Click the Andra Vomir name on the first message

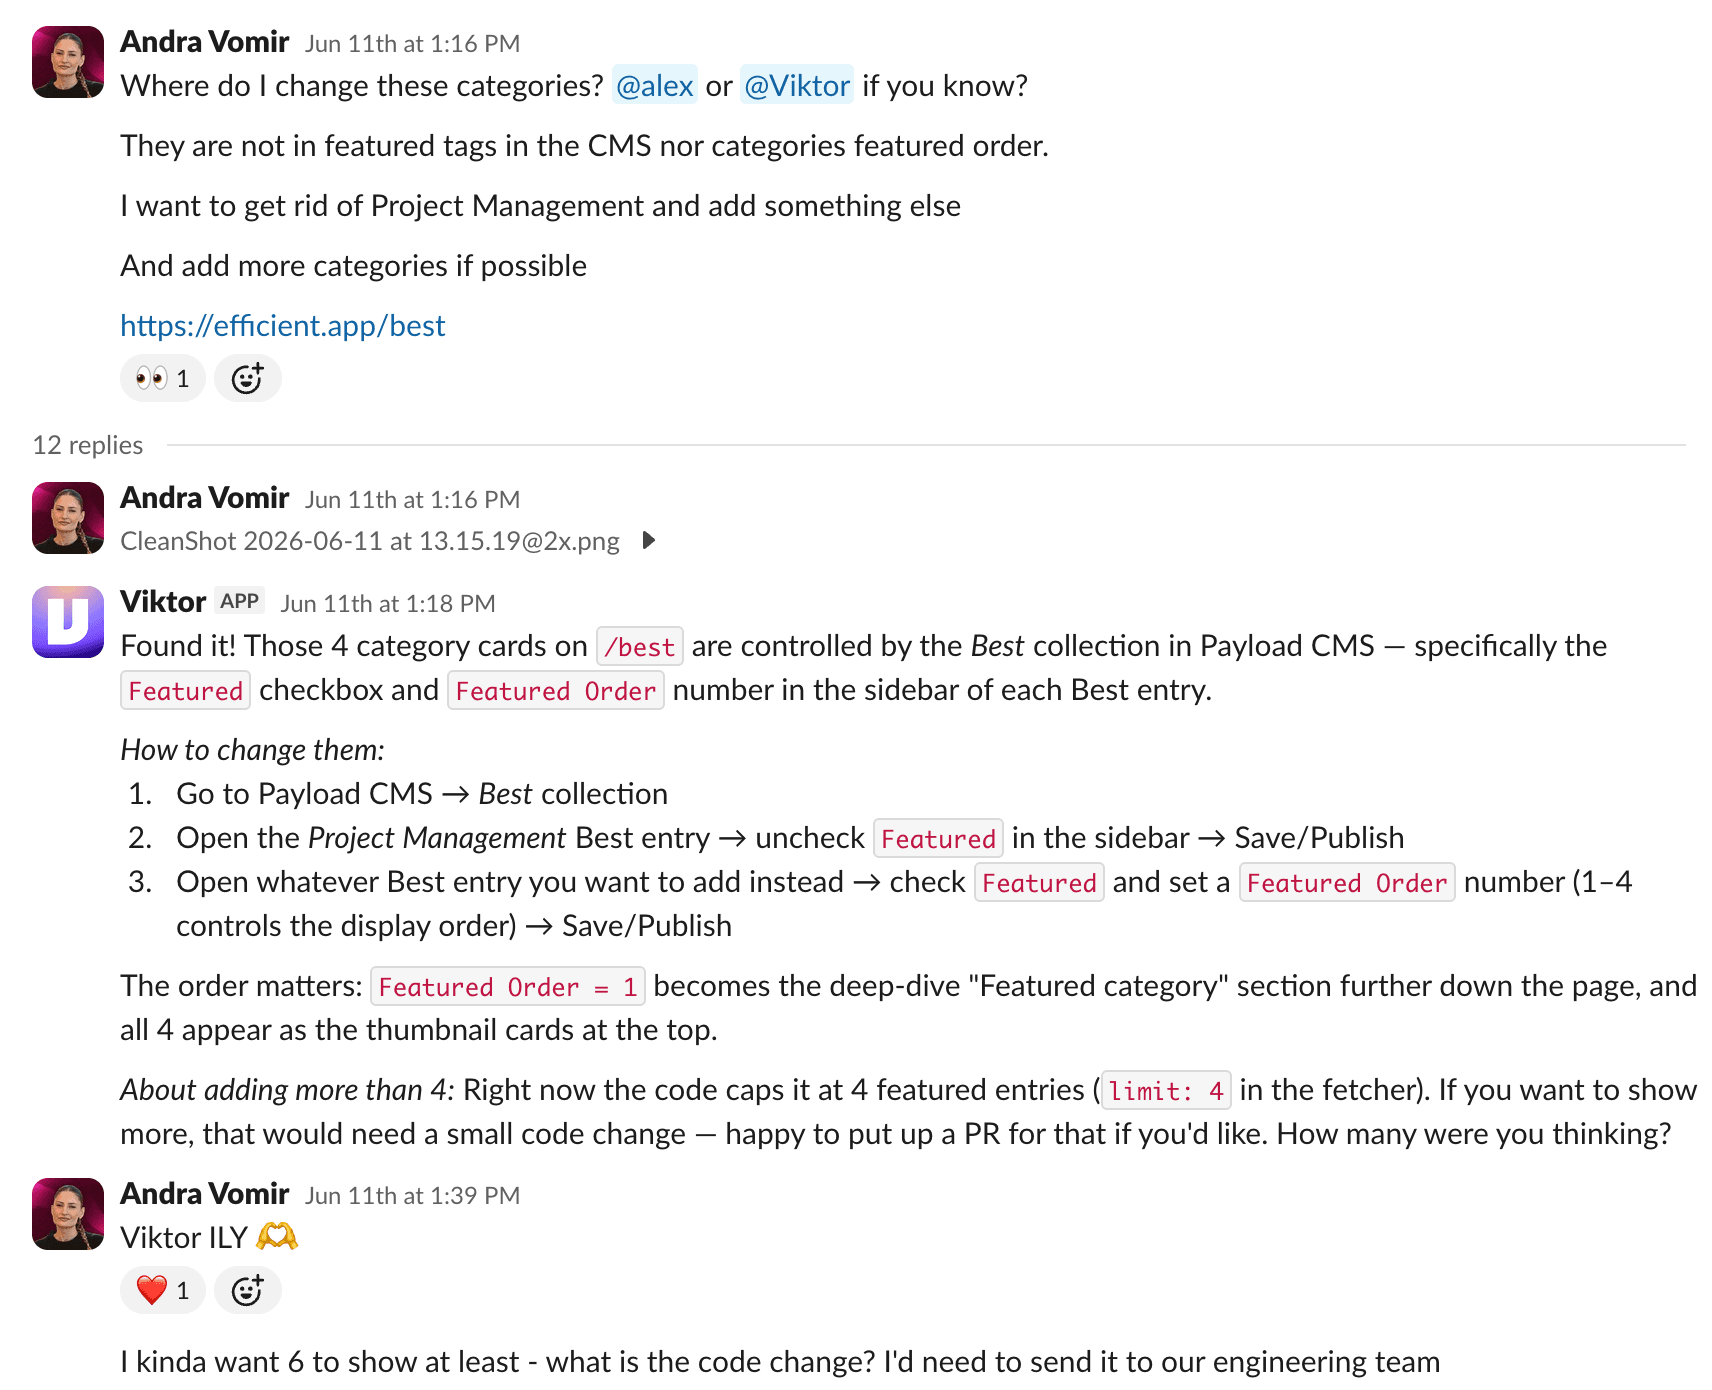click(x=205, y=42)
